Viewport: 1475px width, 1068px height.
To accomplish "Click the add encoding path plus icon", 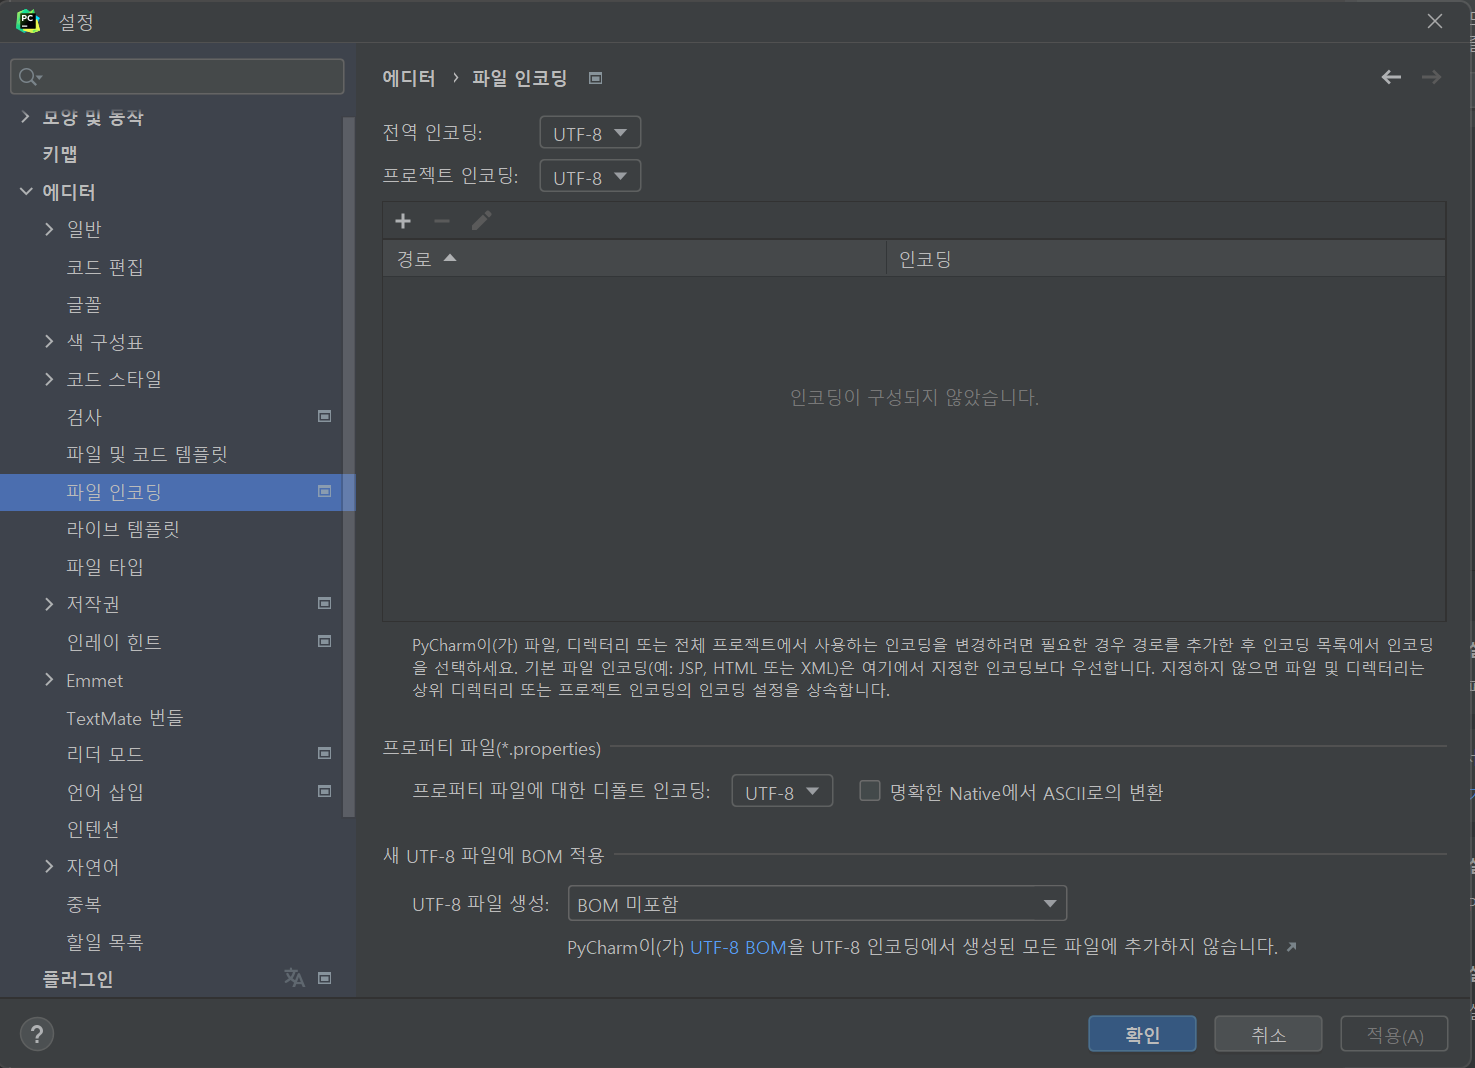I will coord(403,221).
